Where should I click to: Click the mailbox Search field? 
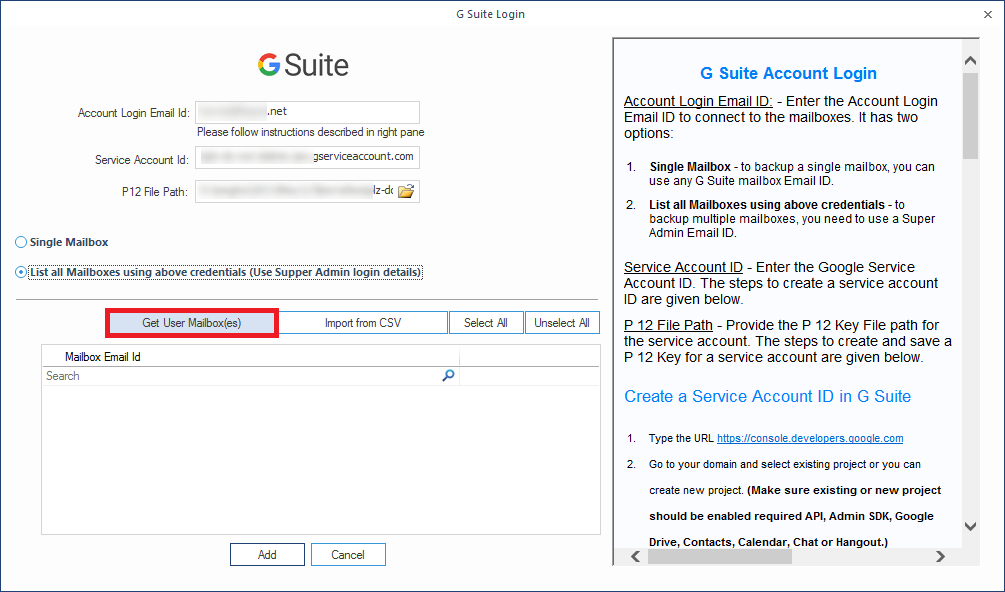251,376
